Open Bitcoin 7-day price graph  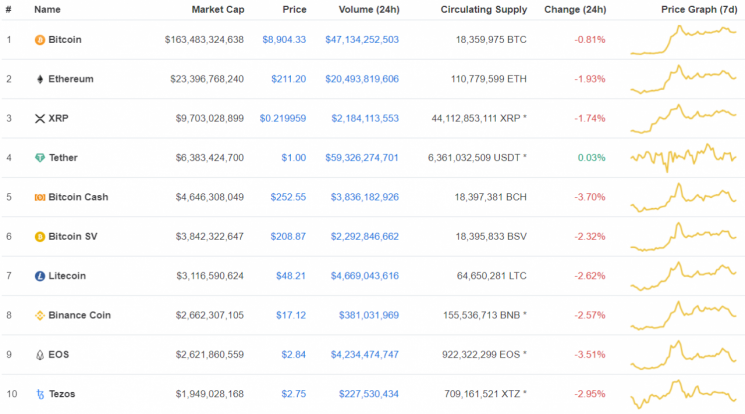pyautogui.click(x=683, y=40)
